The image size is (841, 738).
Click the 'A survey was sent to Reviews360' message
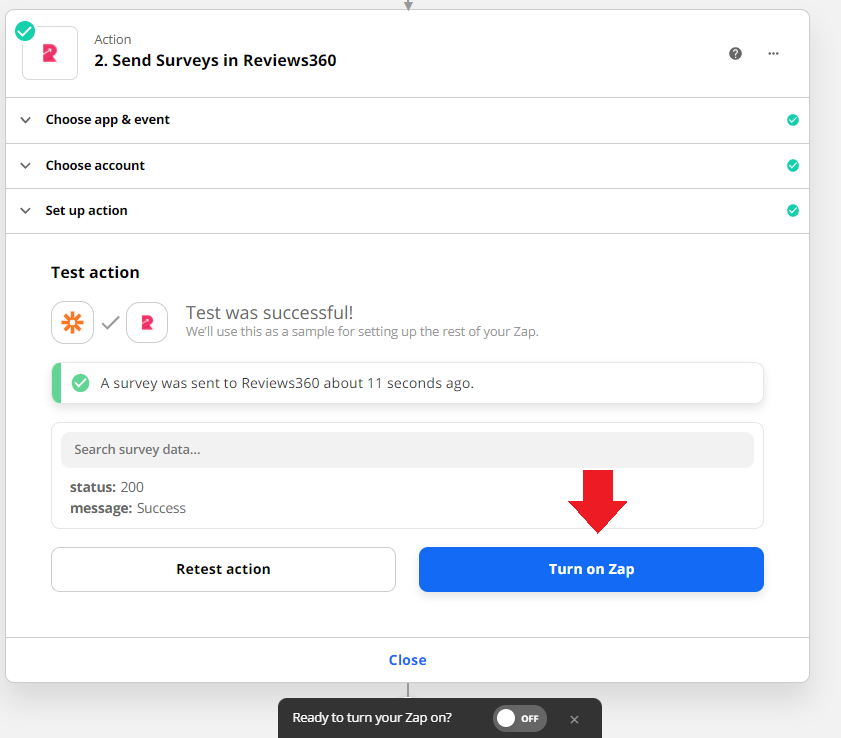click(x=287, y=383)
